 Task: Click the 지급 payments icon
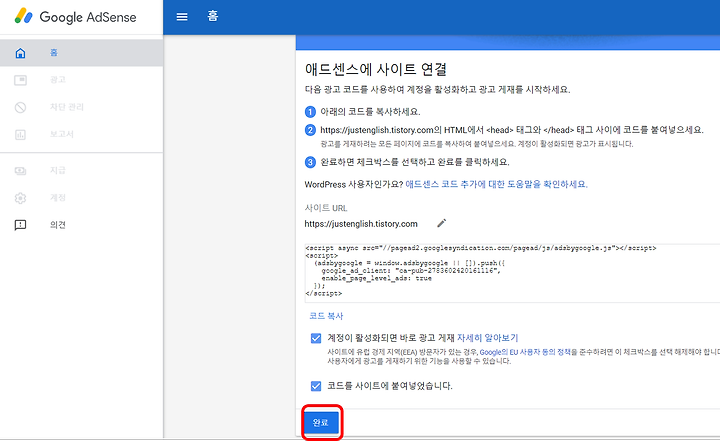(20, 171)
